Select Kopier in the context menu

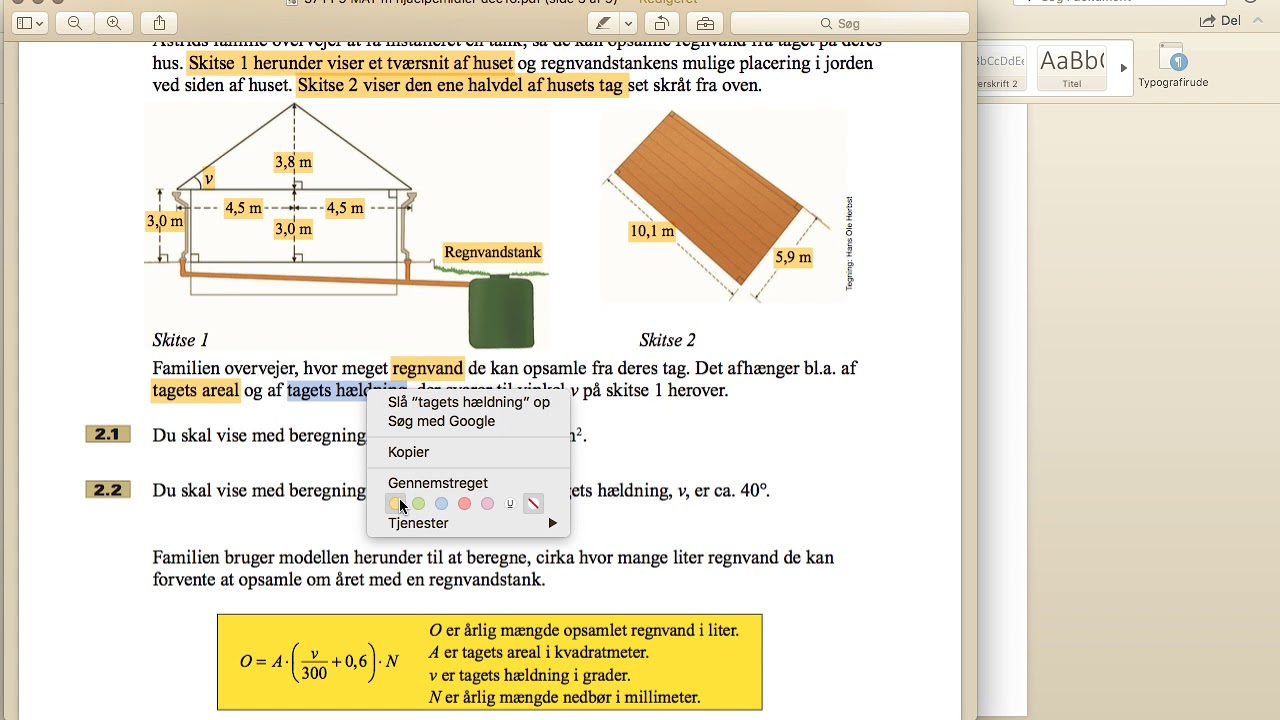(468, 452)
